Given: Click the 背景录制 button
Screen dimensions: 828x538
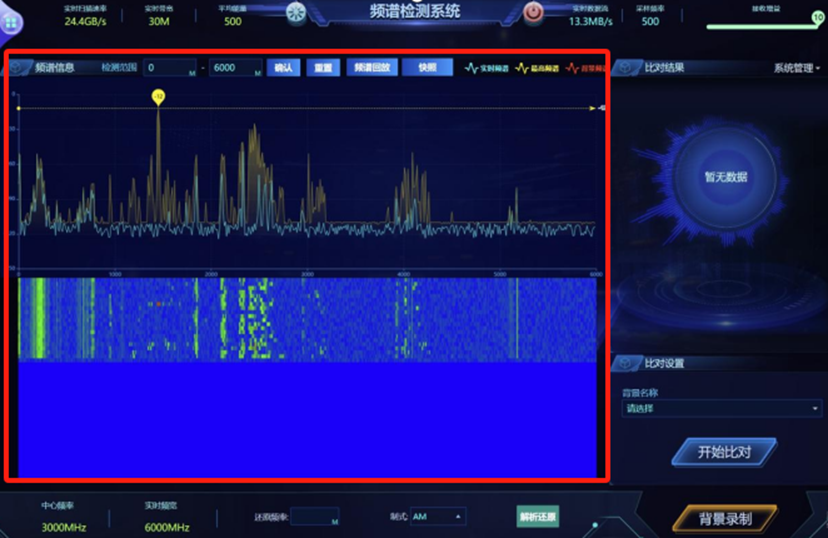Looking at the screenshot, I should point(725,518).
